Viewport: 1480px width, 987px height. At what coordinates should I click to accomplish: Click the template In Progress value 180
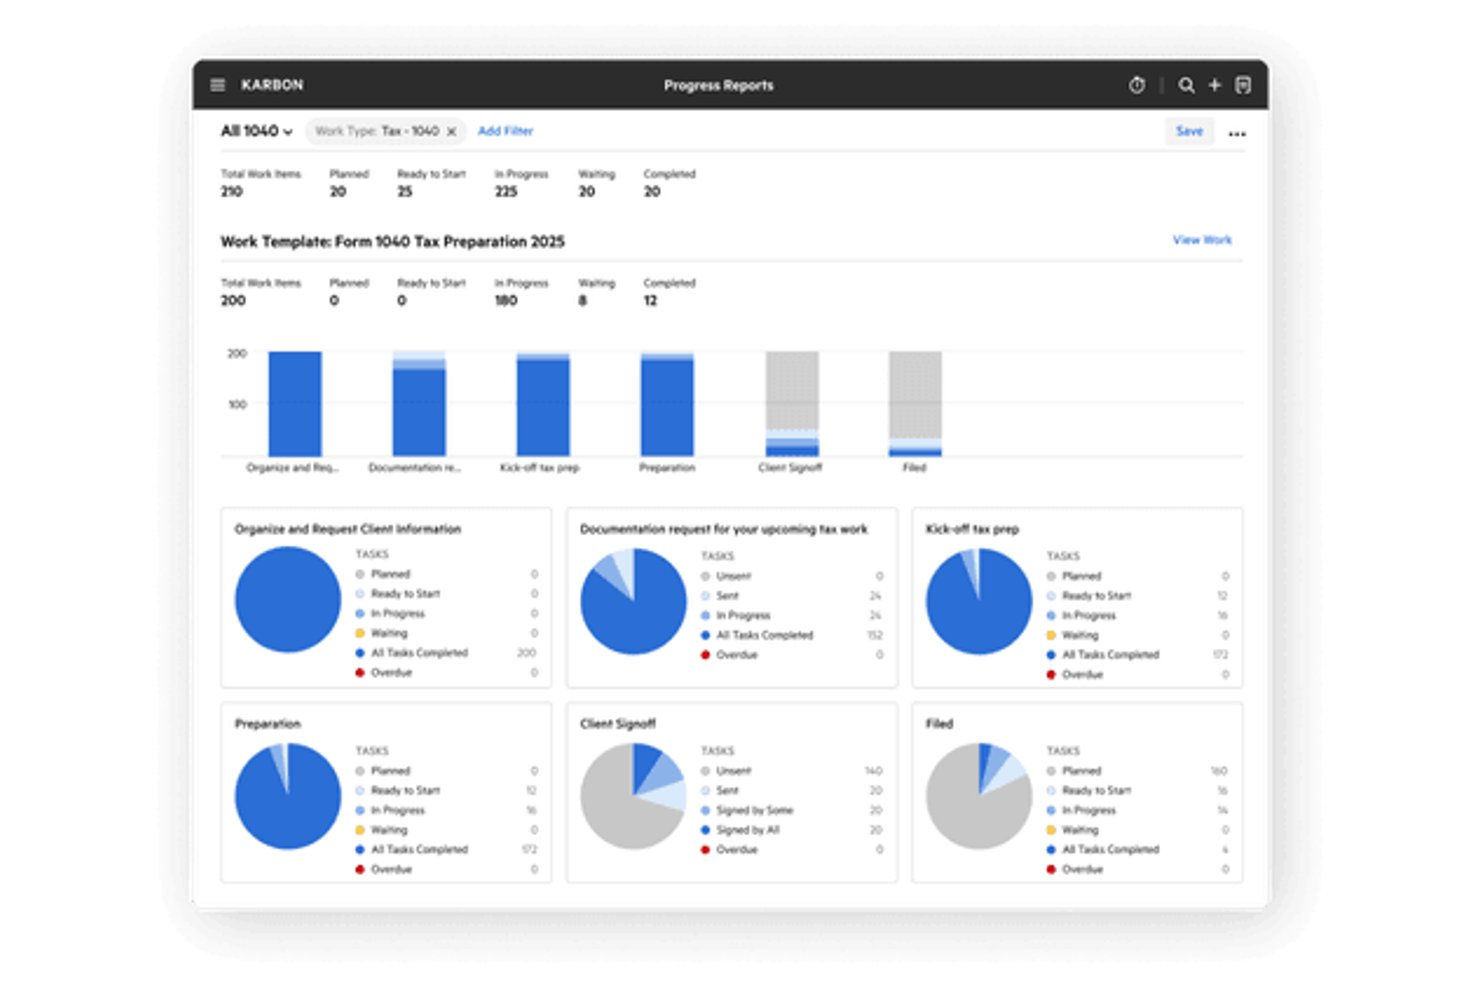tap(506, 300)
